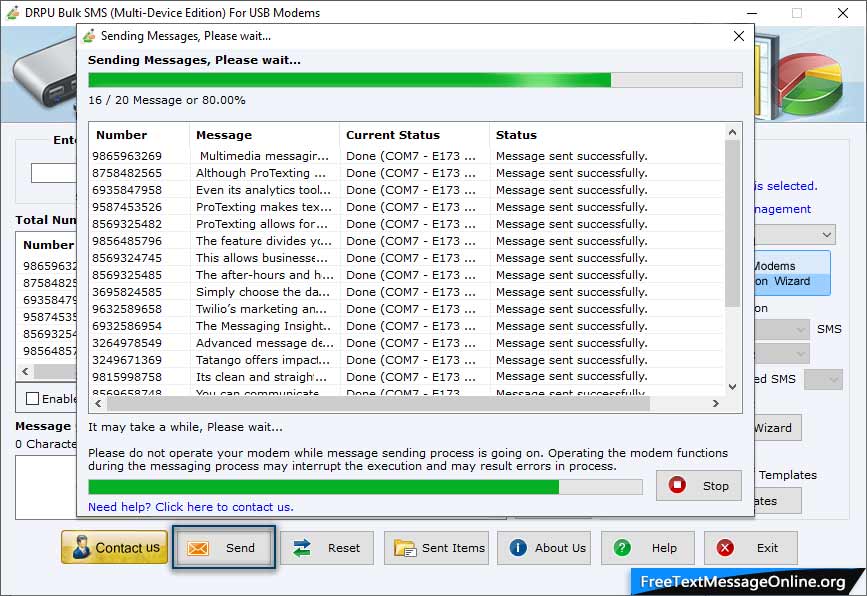Select row with number 8758482565
The width and height of the screenshot is (867, 596).
[x=406, y=173]
